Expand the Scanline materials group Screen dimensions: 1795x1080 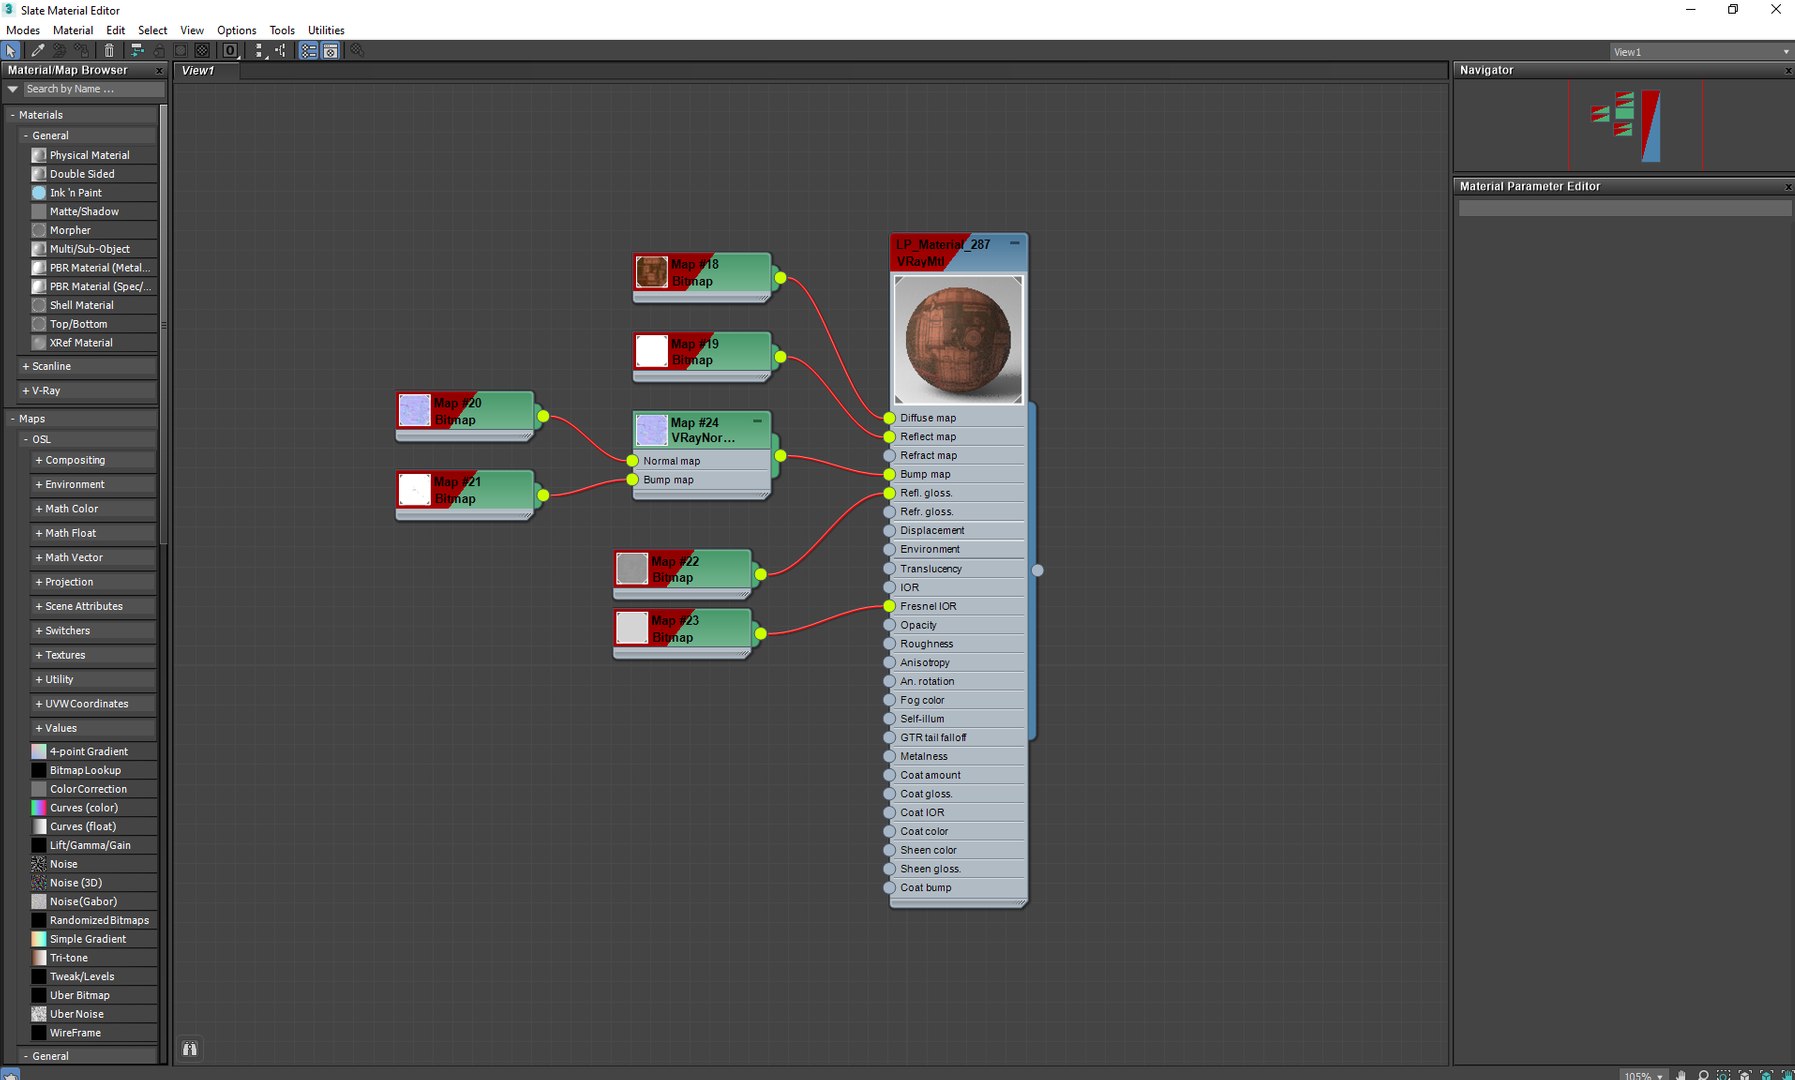(25, 366)
